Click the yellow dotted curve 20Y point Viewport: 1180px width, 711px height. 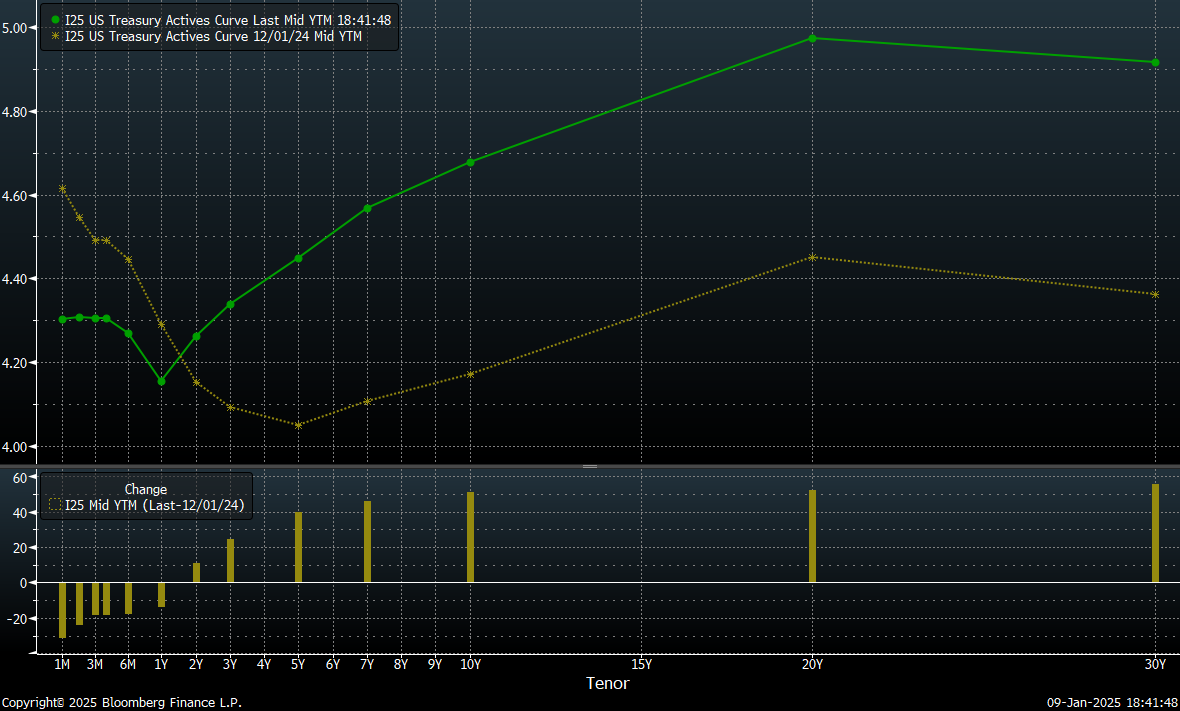click(812, 257)
